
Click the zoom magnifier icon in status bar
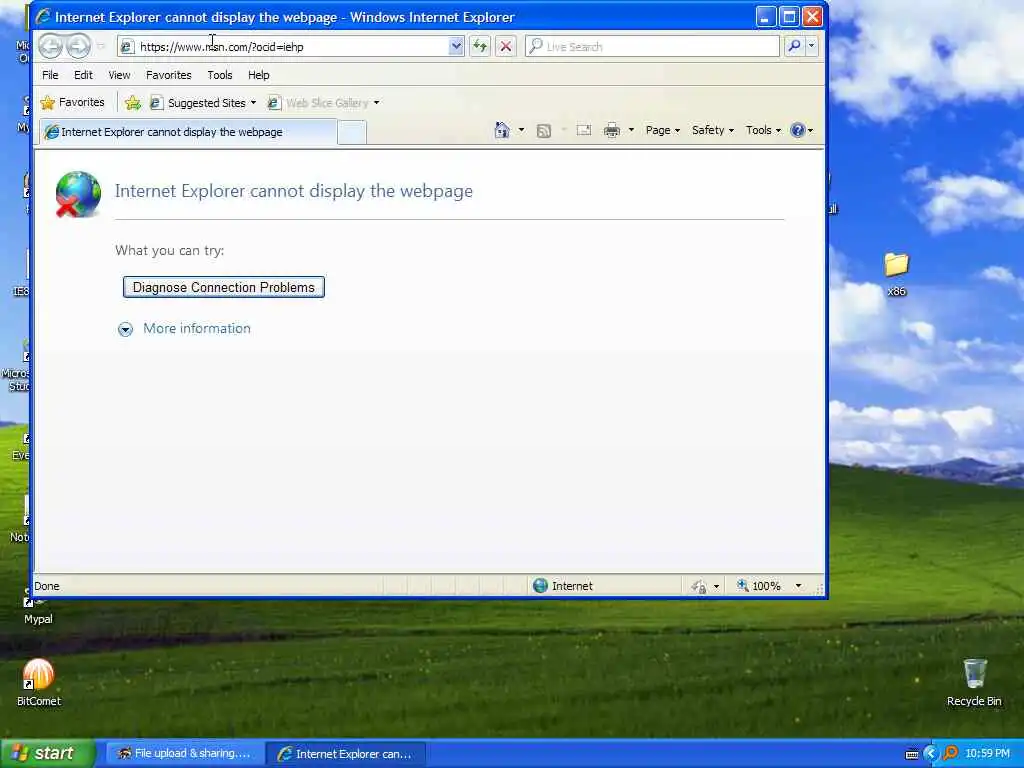pyautogui.click(x=743, y=586)
